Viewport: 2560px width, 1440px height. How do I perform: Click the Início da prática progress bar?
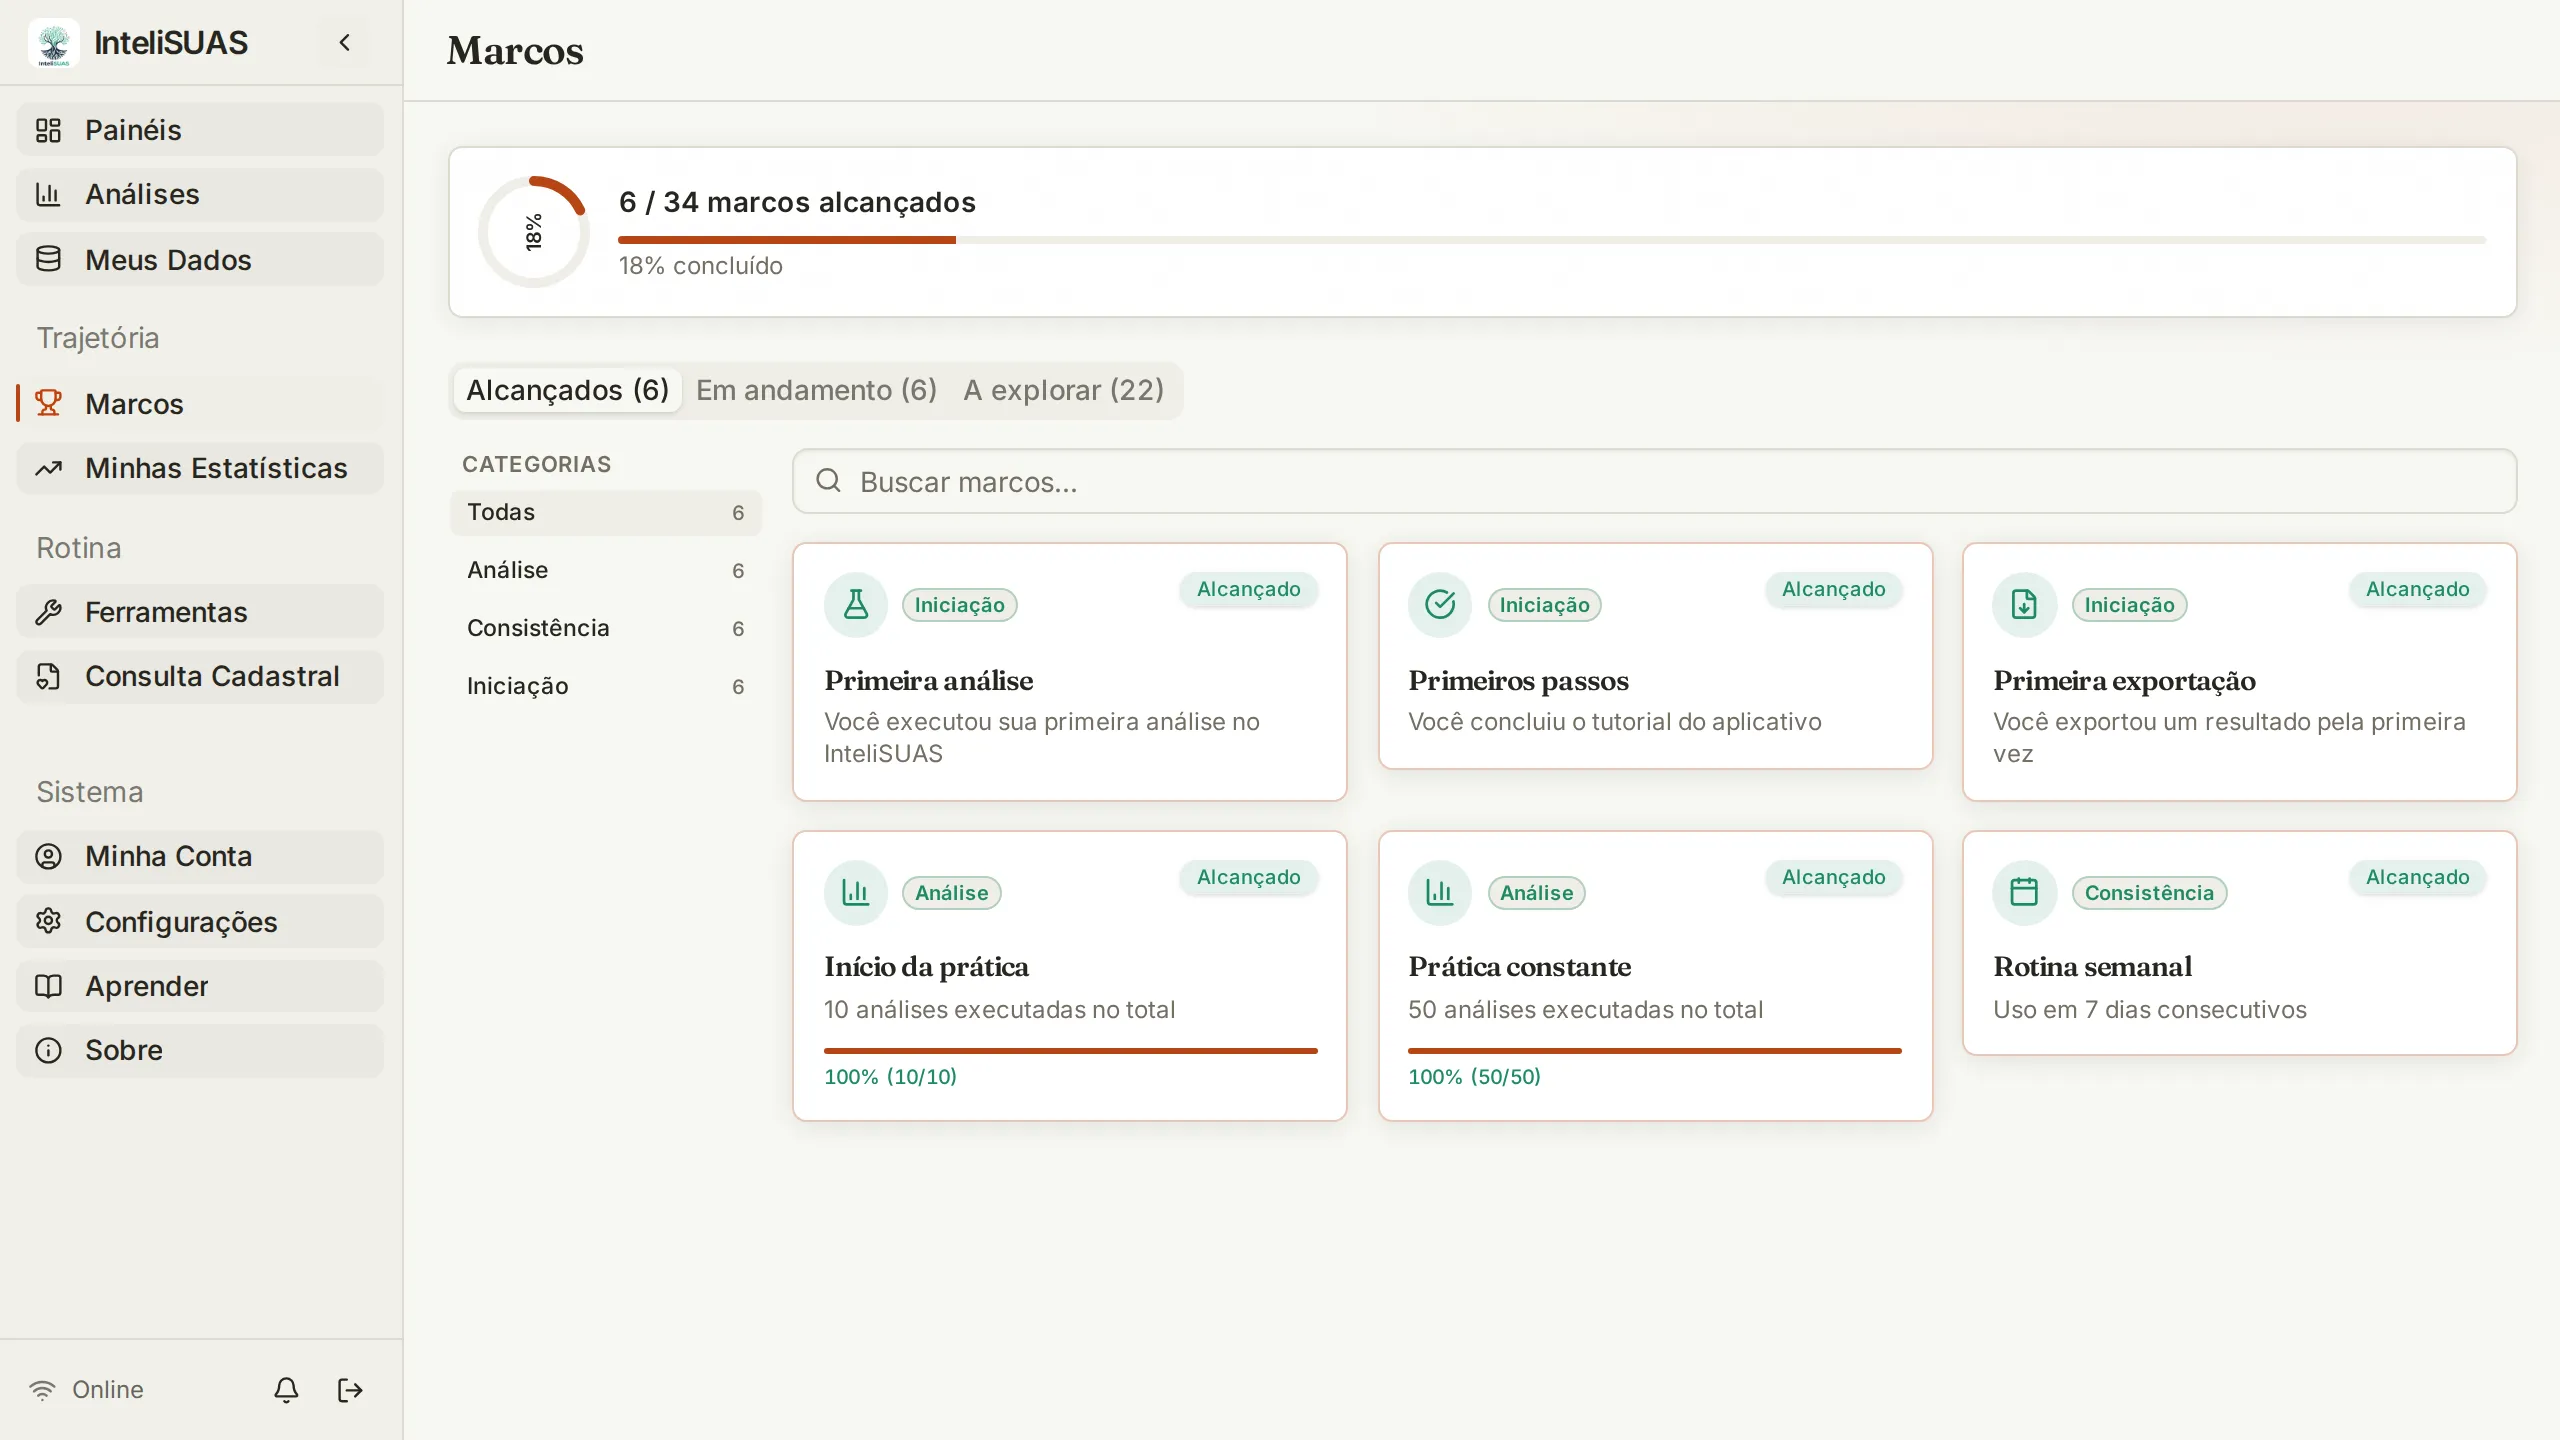pos(1070,1051)
